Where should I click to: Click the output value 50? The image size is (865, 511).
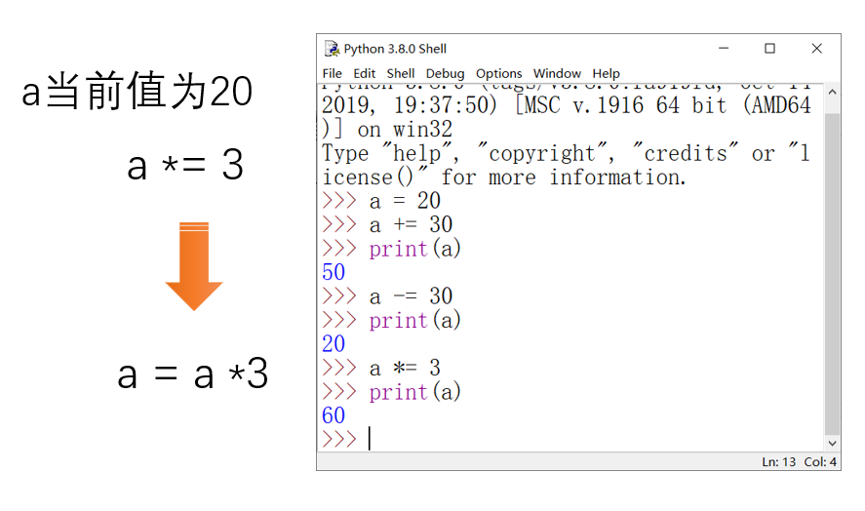(x=334, y=272)
